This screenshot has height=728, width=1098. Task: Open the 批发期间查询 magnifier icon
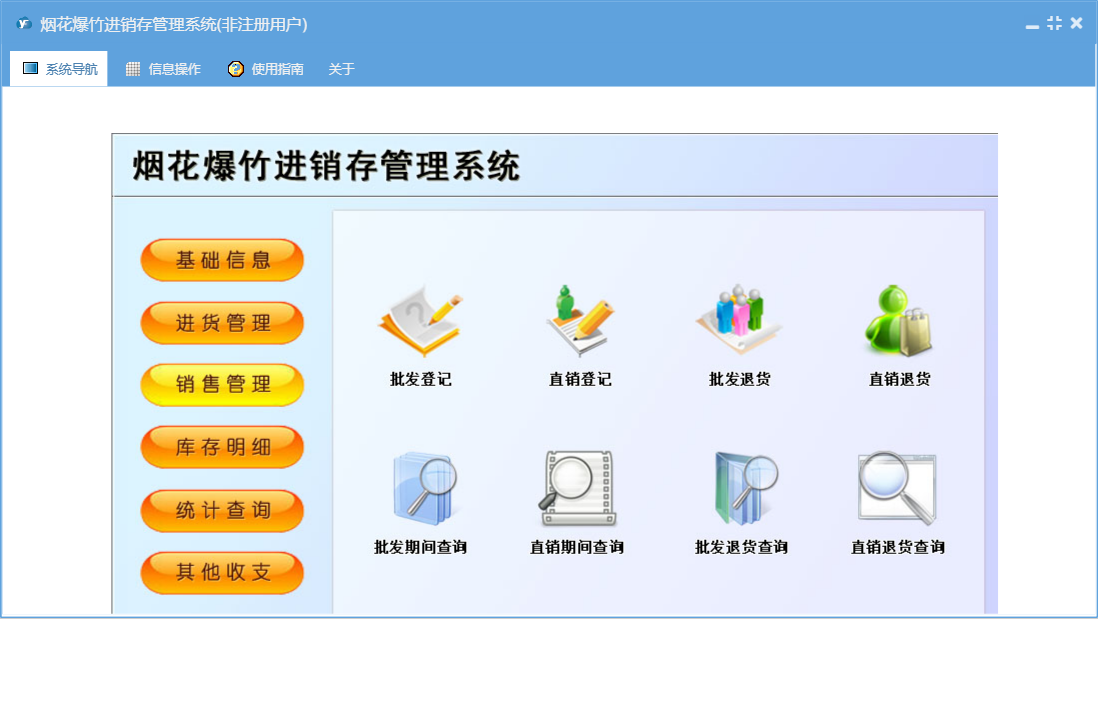(424, 488)
